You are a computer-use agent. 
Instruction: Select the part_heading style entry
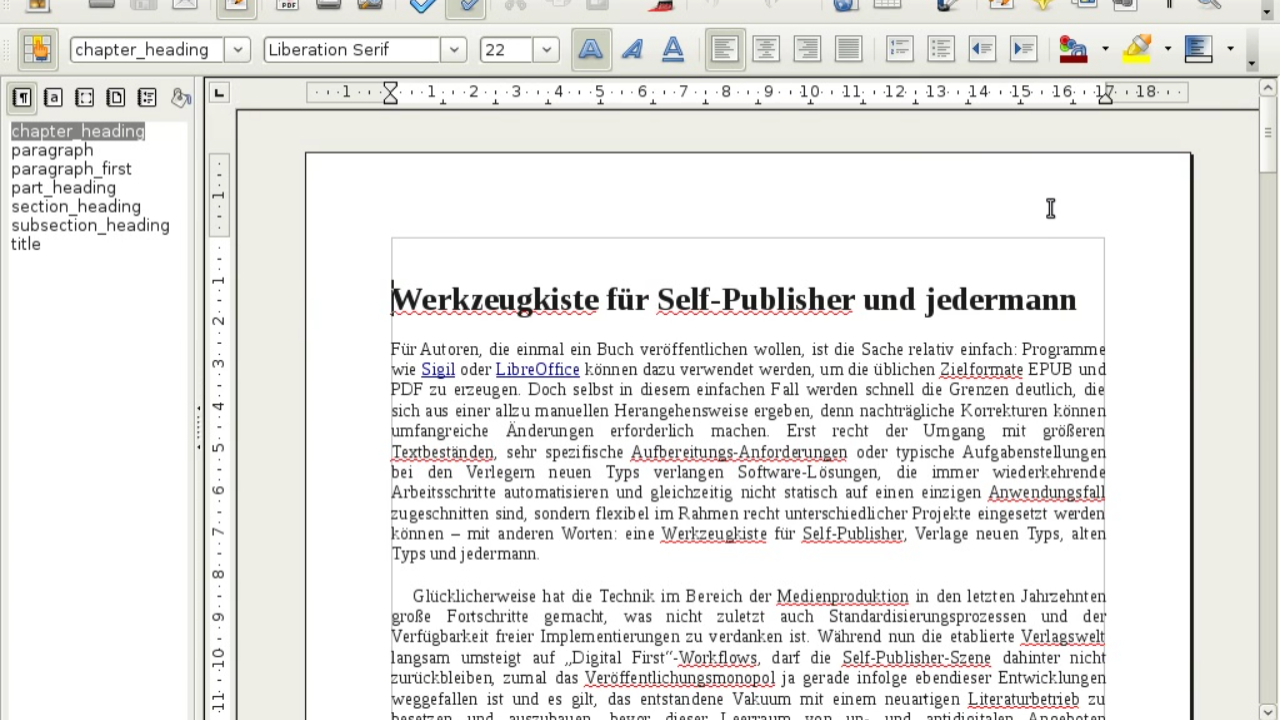tap(63, 188)
